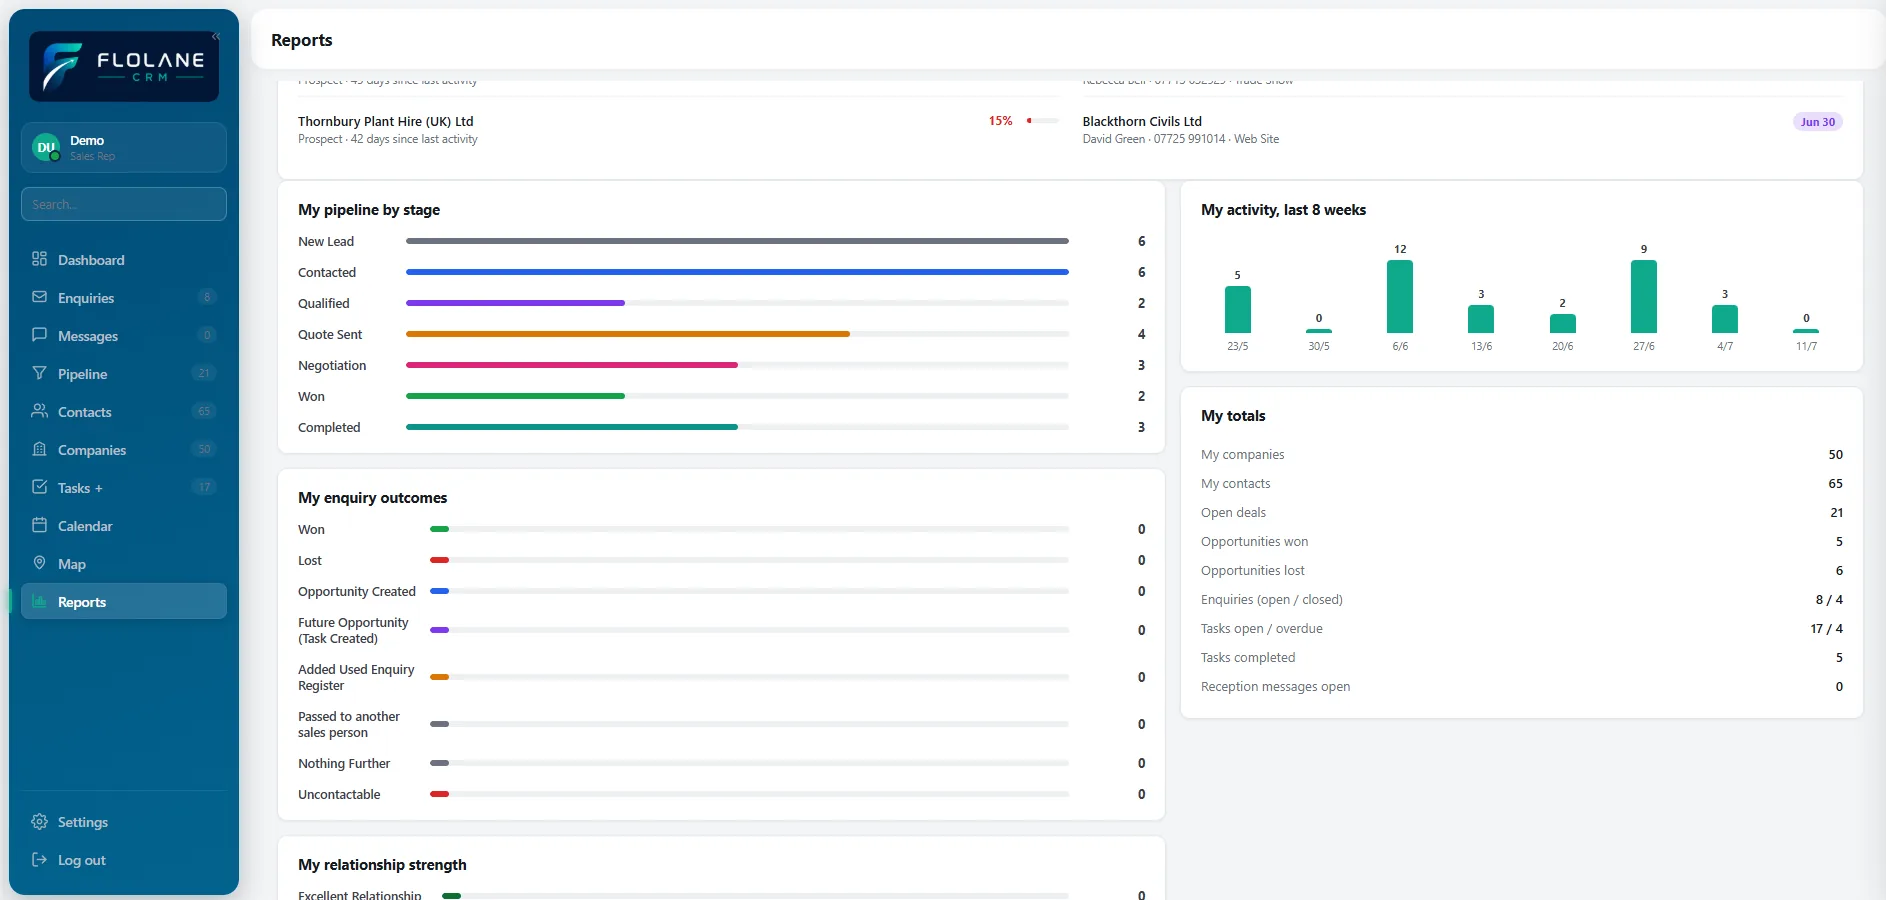Click the 23/5 activity bar
Image resolution: width=1886 pixels, height=900 pixels.
click(x=1238, y=309)
